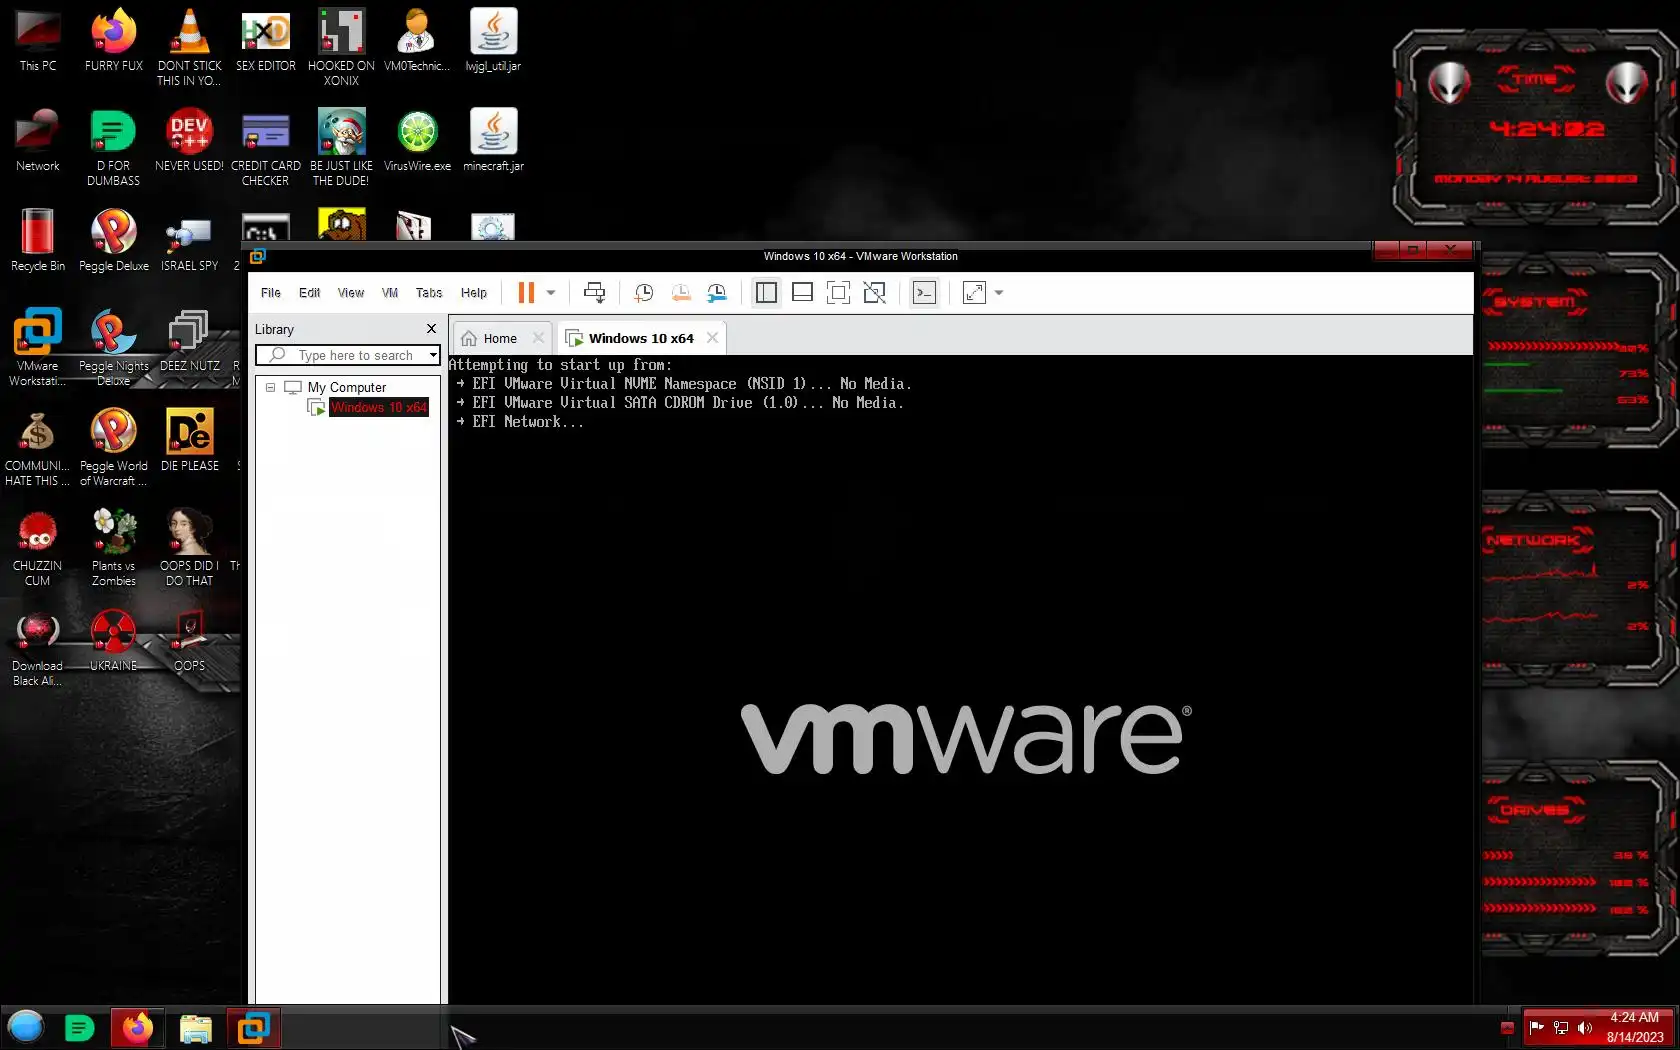Open Firefox from the taskbar

tap(137, 1027)
